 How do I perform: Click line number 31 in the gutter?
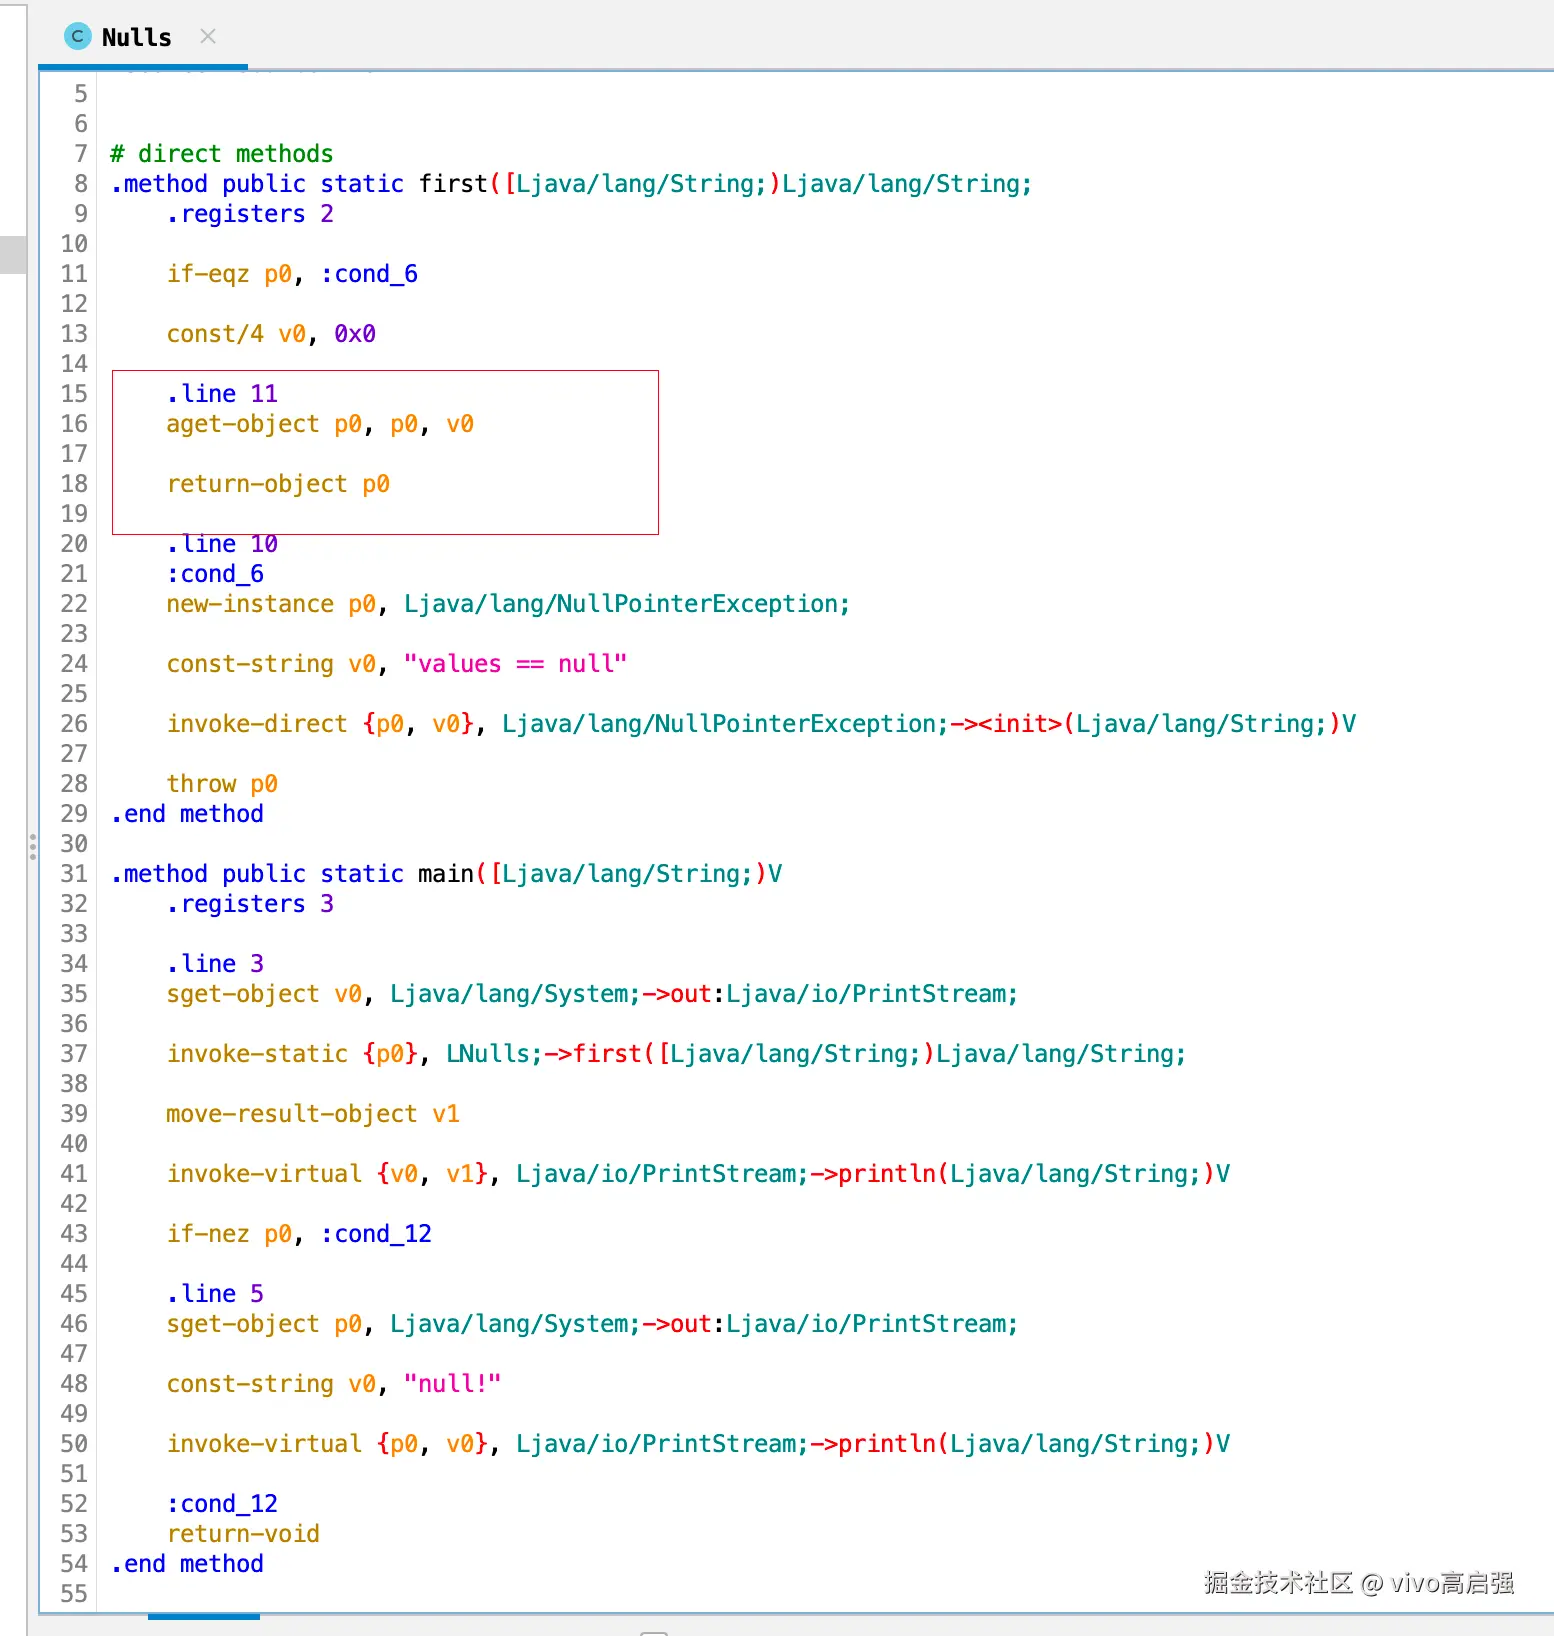coord(74,874)
